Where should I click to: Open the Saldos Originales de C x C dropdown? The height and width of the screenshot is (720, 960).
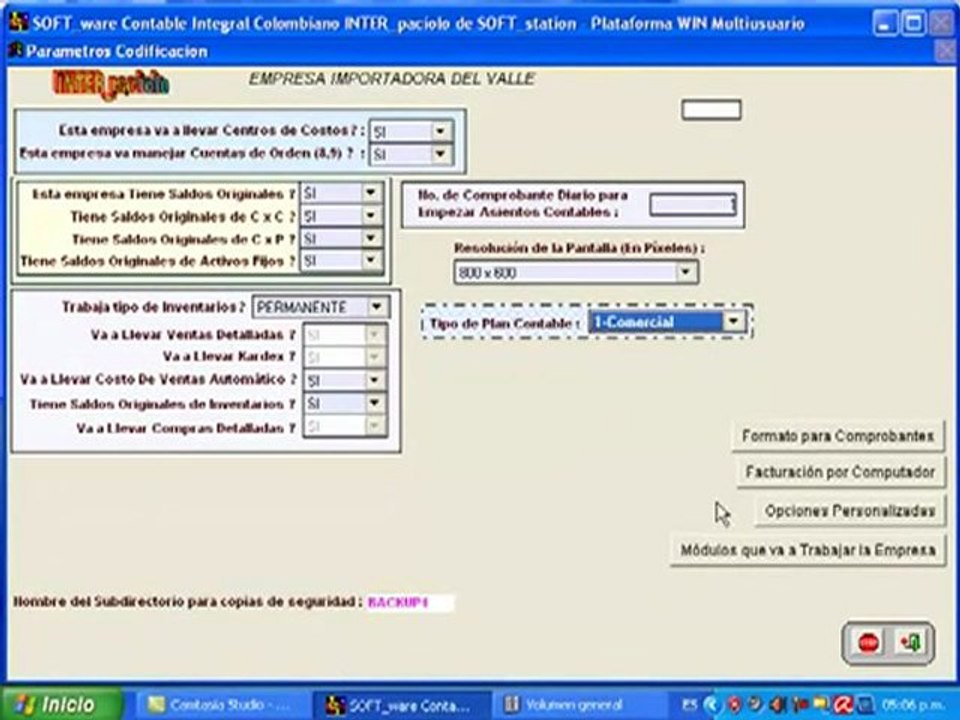pos(370,216)
